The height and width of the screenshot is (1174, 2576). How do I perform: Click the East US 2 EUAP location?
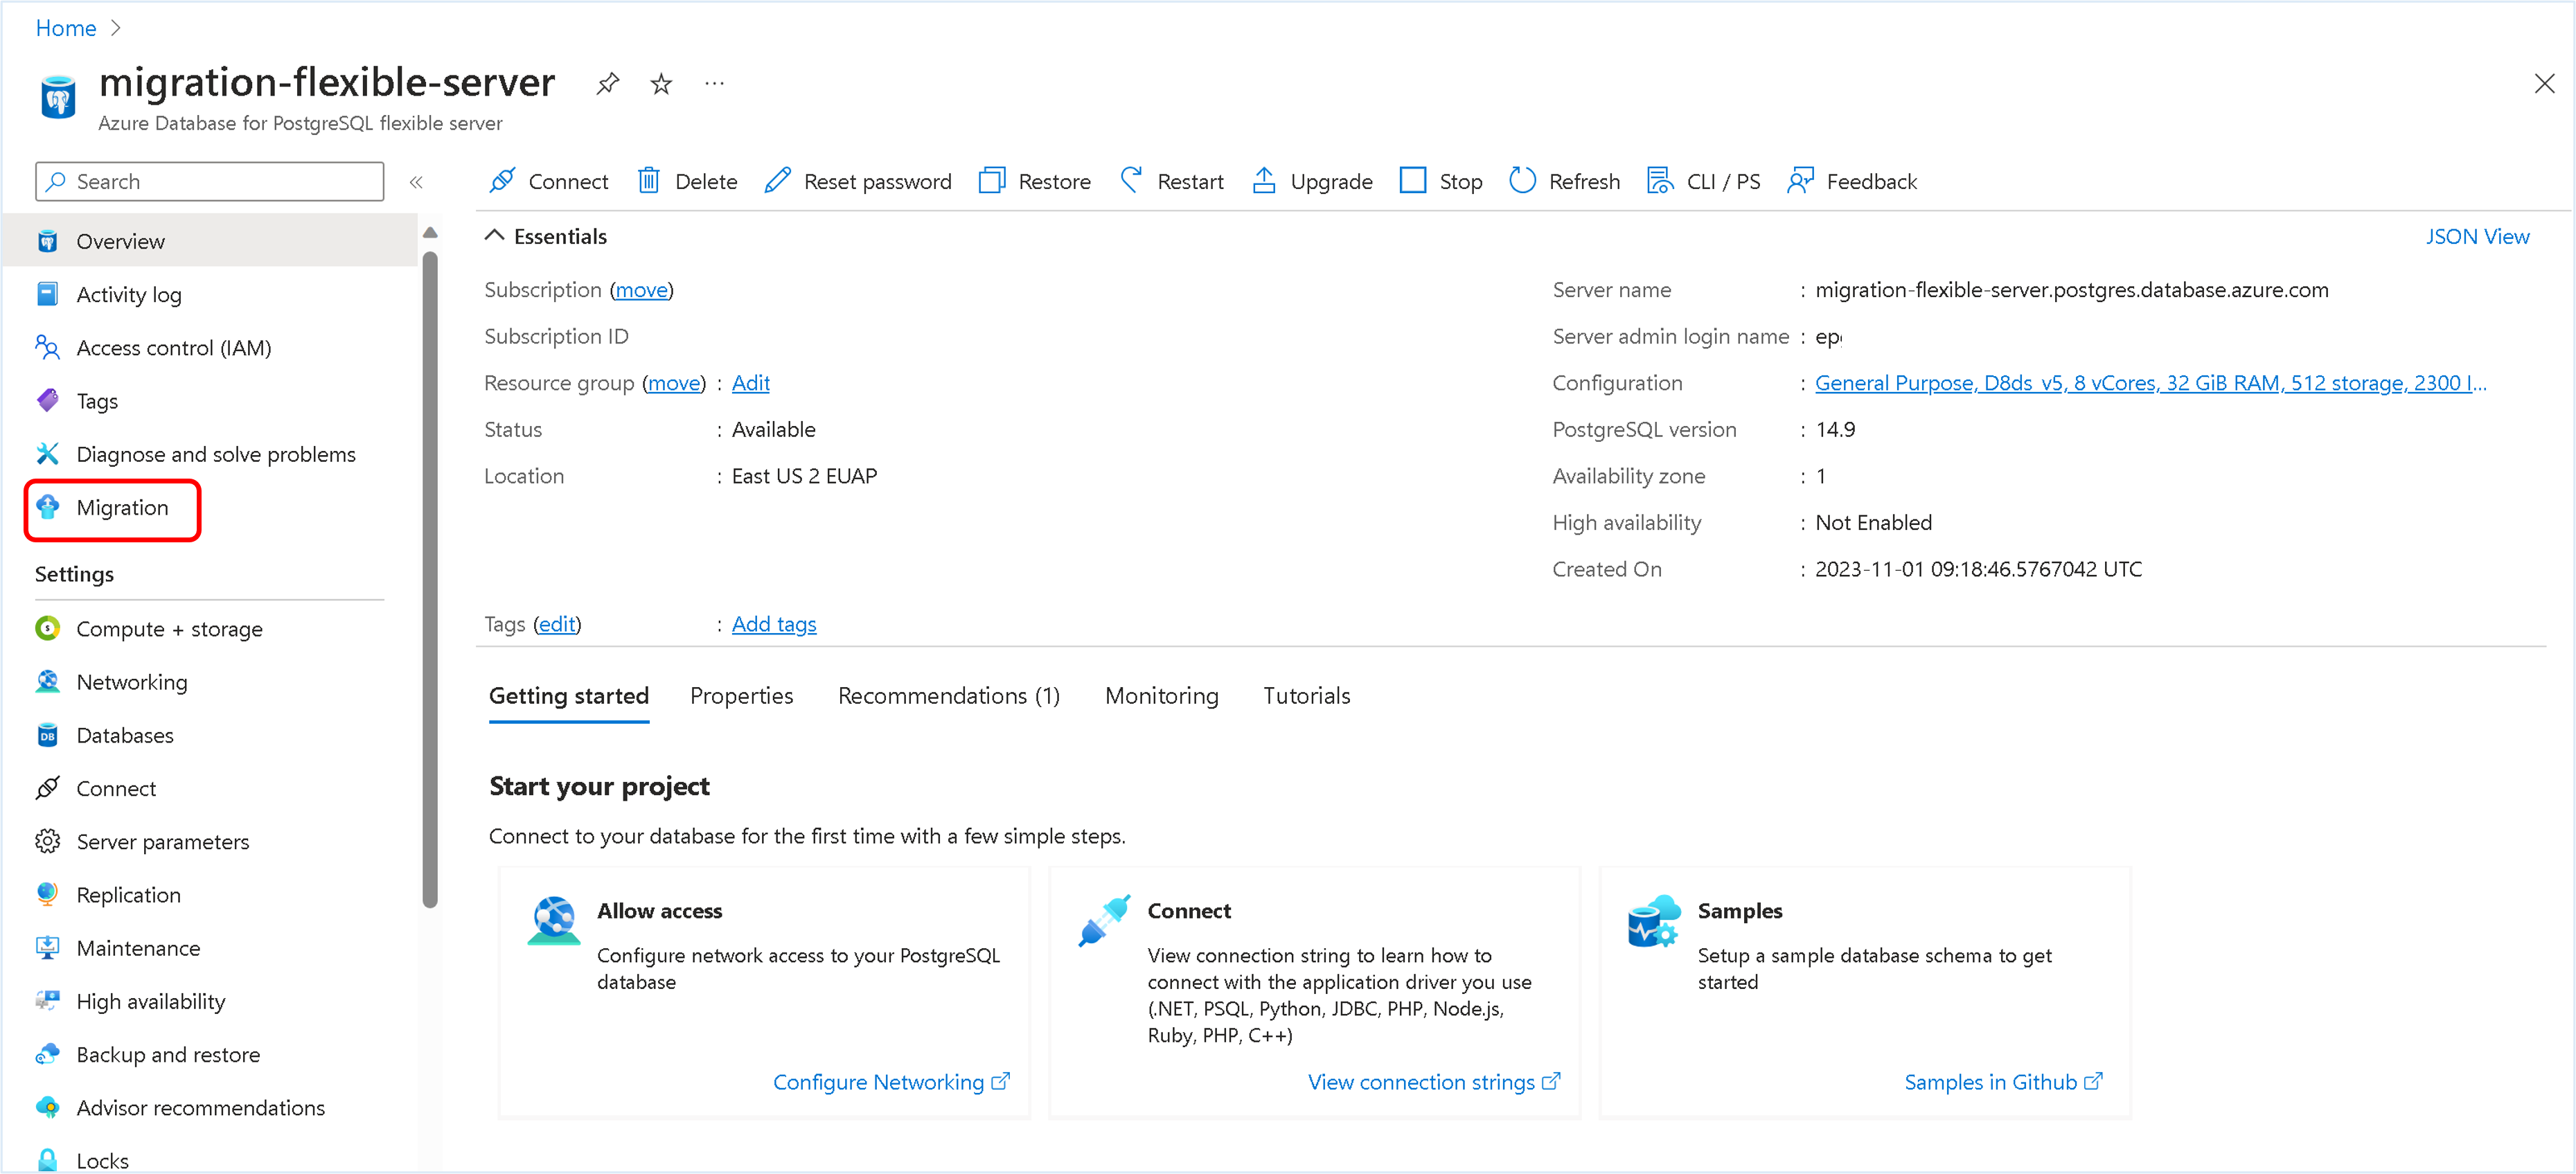point(804,476)
